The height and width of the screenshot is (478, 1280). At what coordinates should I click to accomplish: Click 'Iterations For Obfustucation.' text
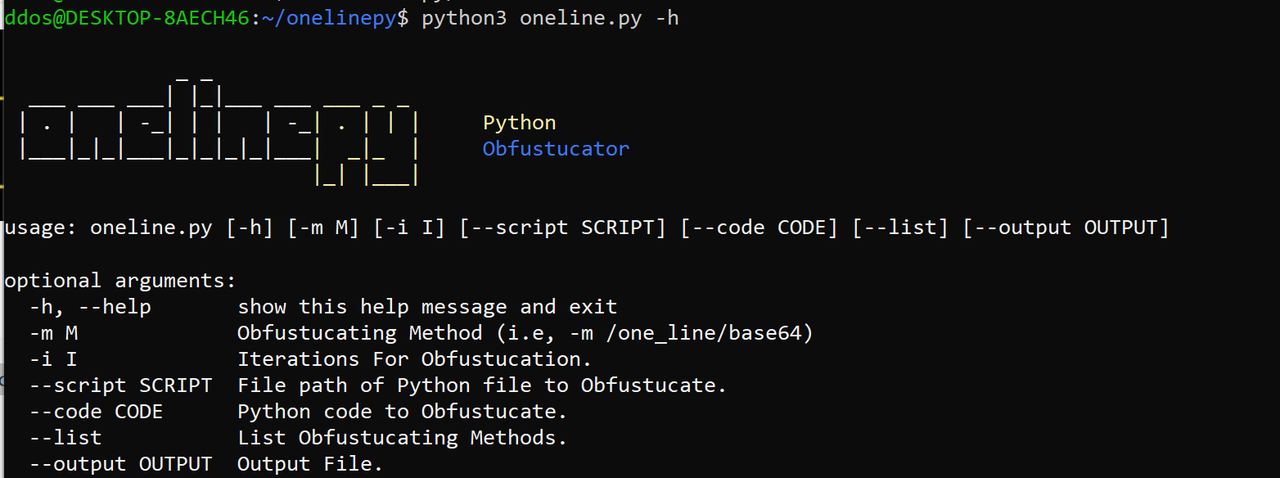414,359
